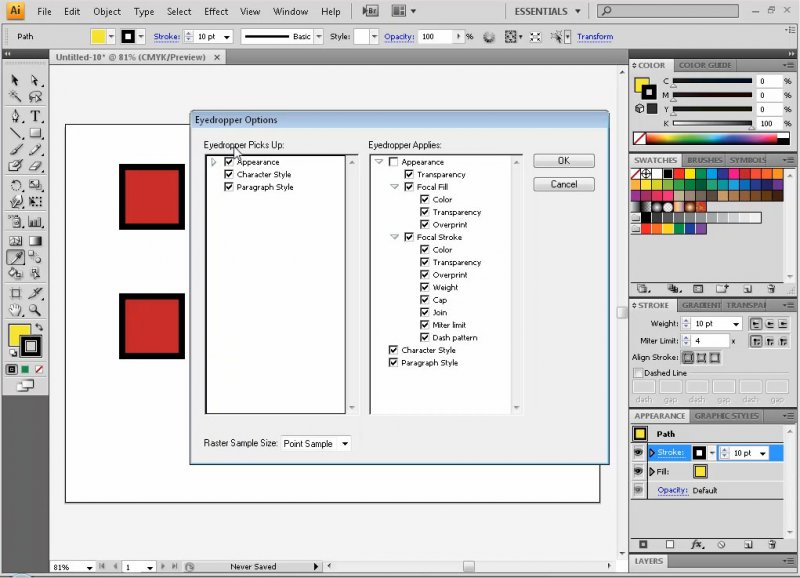Select the Gradient tool in the toolbox

[35, 241]
